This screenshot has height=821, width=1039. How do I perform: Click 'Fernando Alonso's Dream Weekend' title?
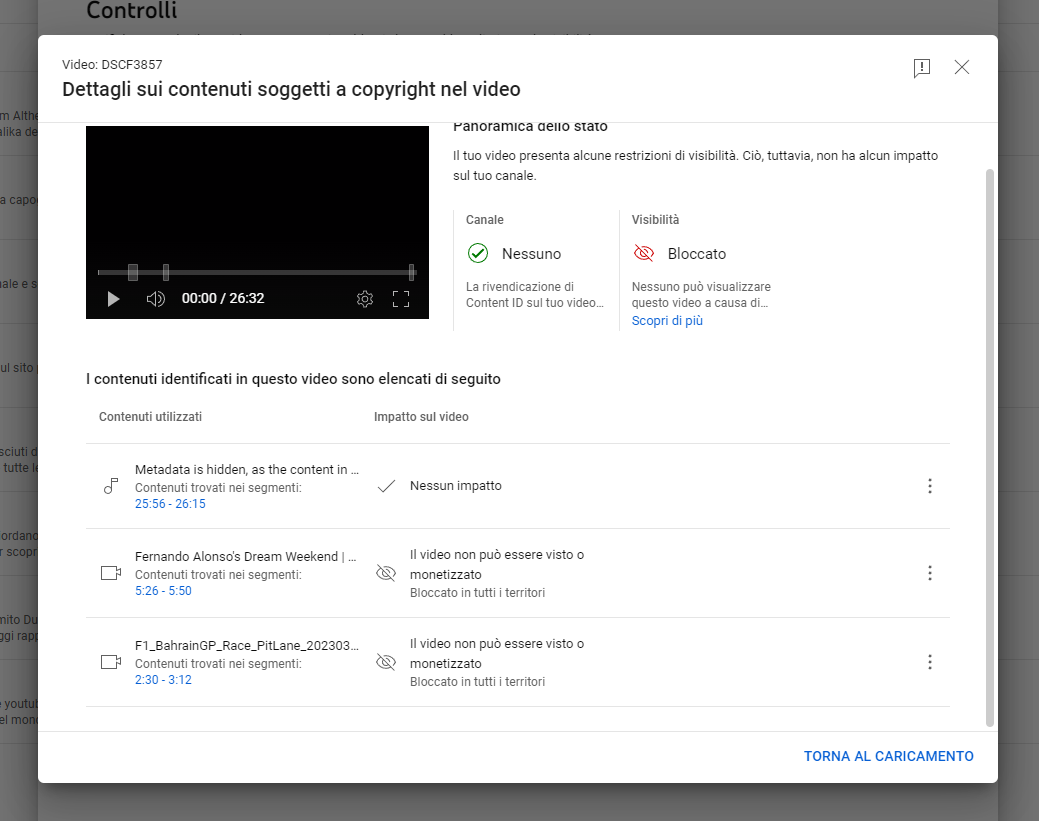[245, 557]
